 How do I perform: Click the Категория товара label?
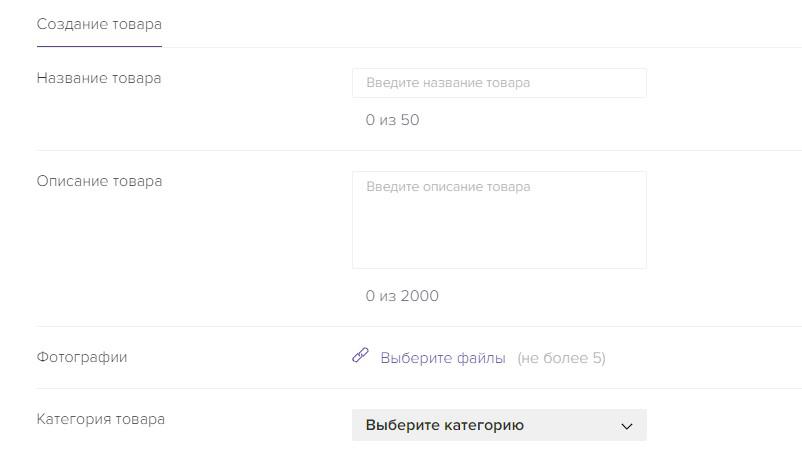101,419
